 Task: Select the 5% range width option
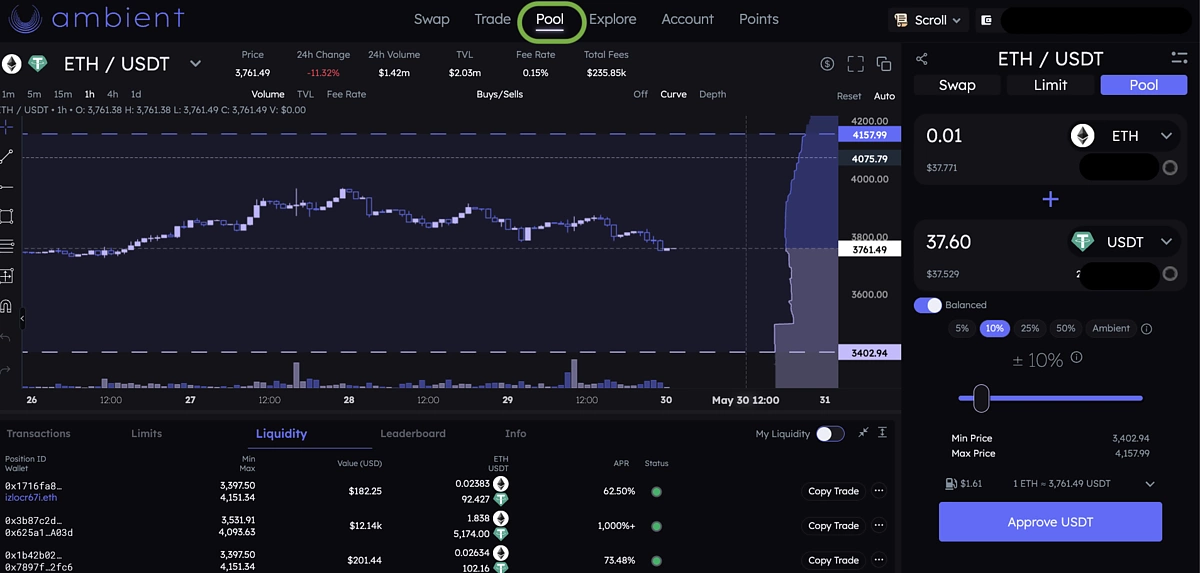pos(962,328)
